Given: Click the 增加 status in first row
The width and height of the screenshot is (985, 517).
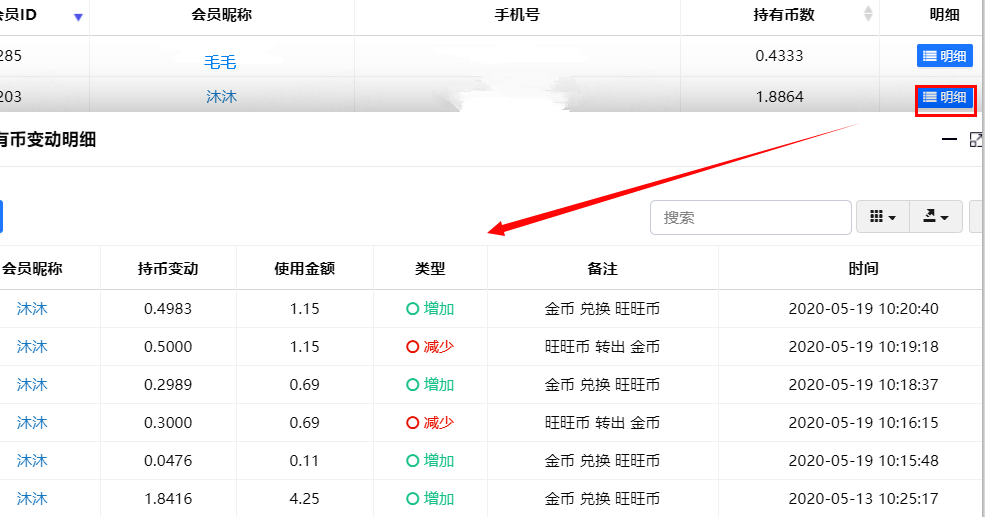Looking at the screenshot, I should point(430,308).
